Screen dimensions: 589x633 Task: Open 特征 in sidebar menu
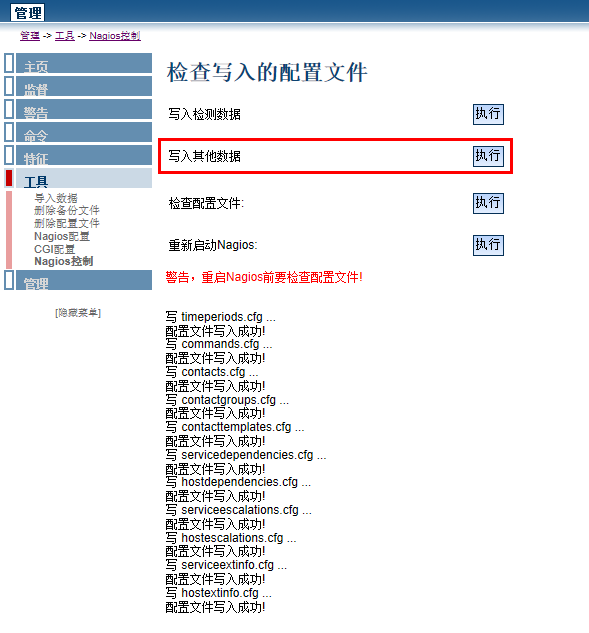click(x=84, y=155)
